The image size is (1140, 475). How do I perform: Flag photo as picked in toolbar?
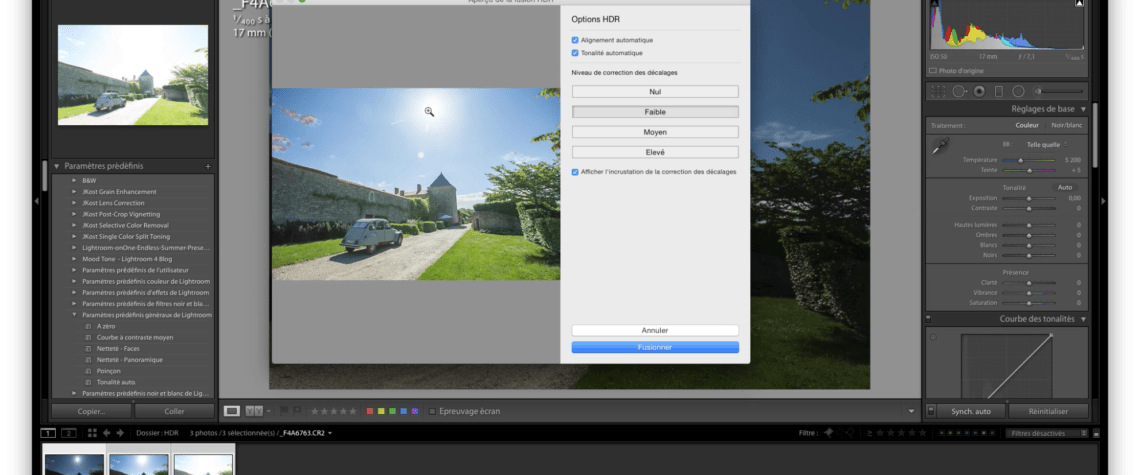click(x=284, y=411)
